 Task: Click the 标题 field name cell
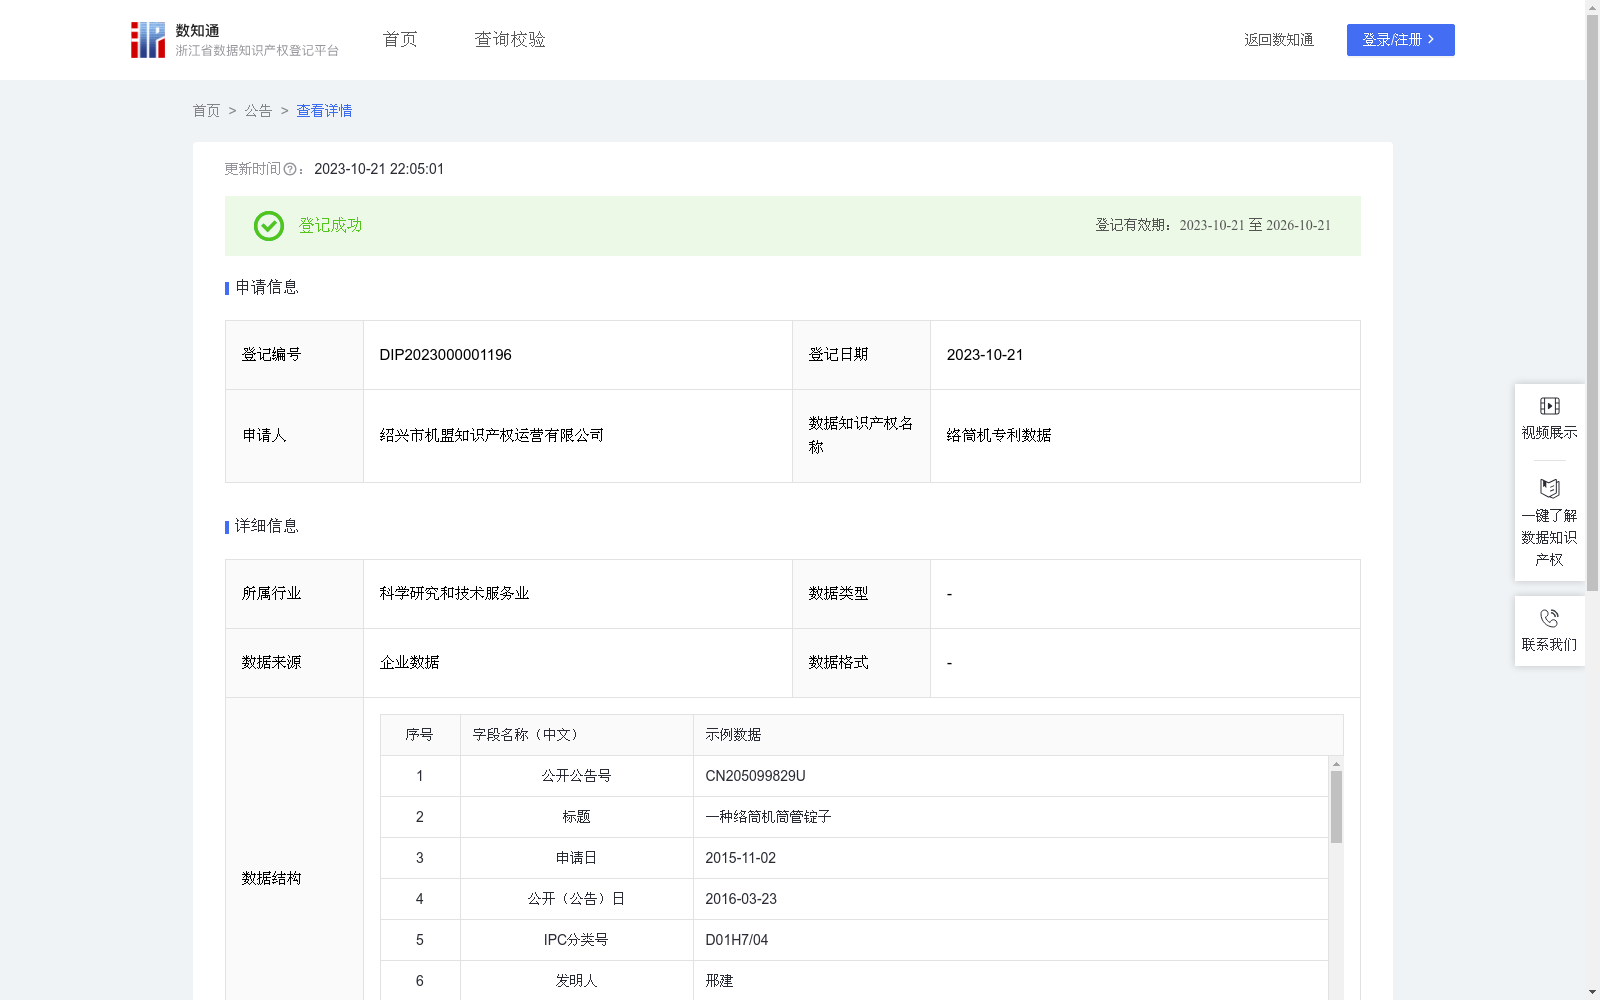tap(577, 817)
